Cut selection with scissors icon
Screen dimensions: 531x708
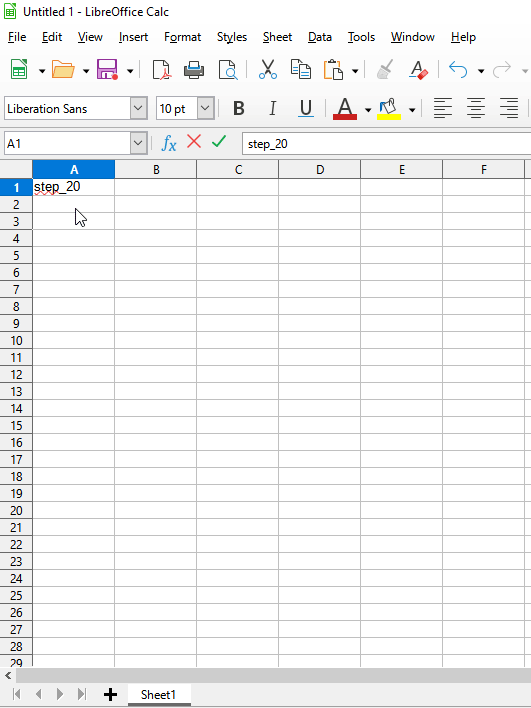click(268, 70)
